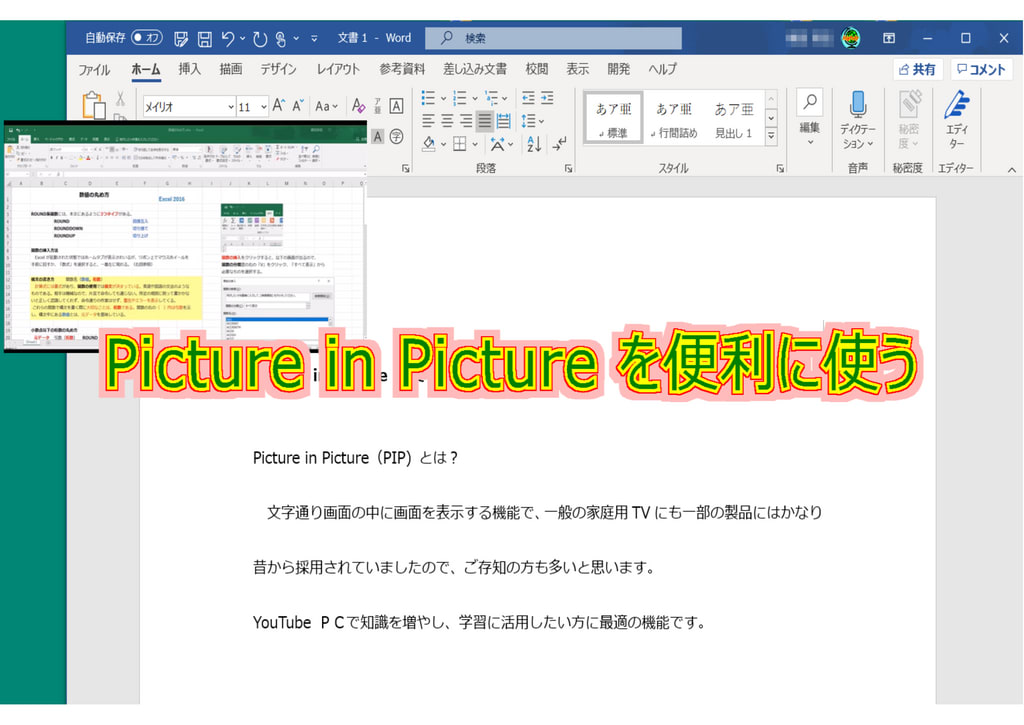Screen dimensions: 1024x725
Task: Click the multilevel list icon
Action: [492, 99]
